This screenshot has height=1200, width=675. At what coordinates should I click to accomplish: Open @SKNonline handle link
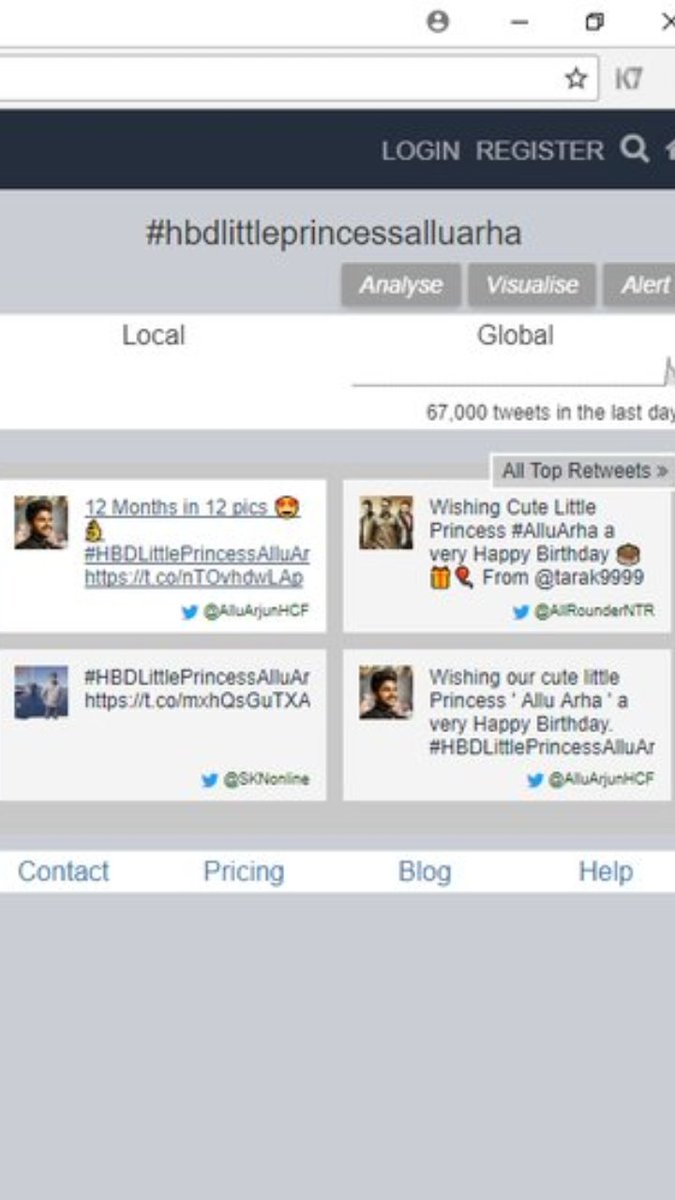click(x=265, y=780)
